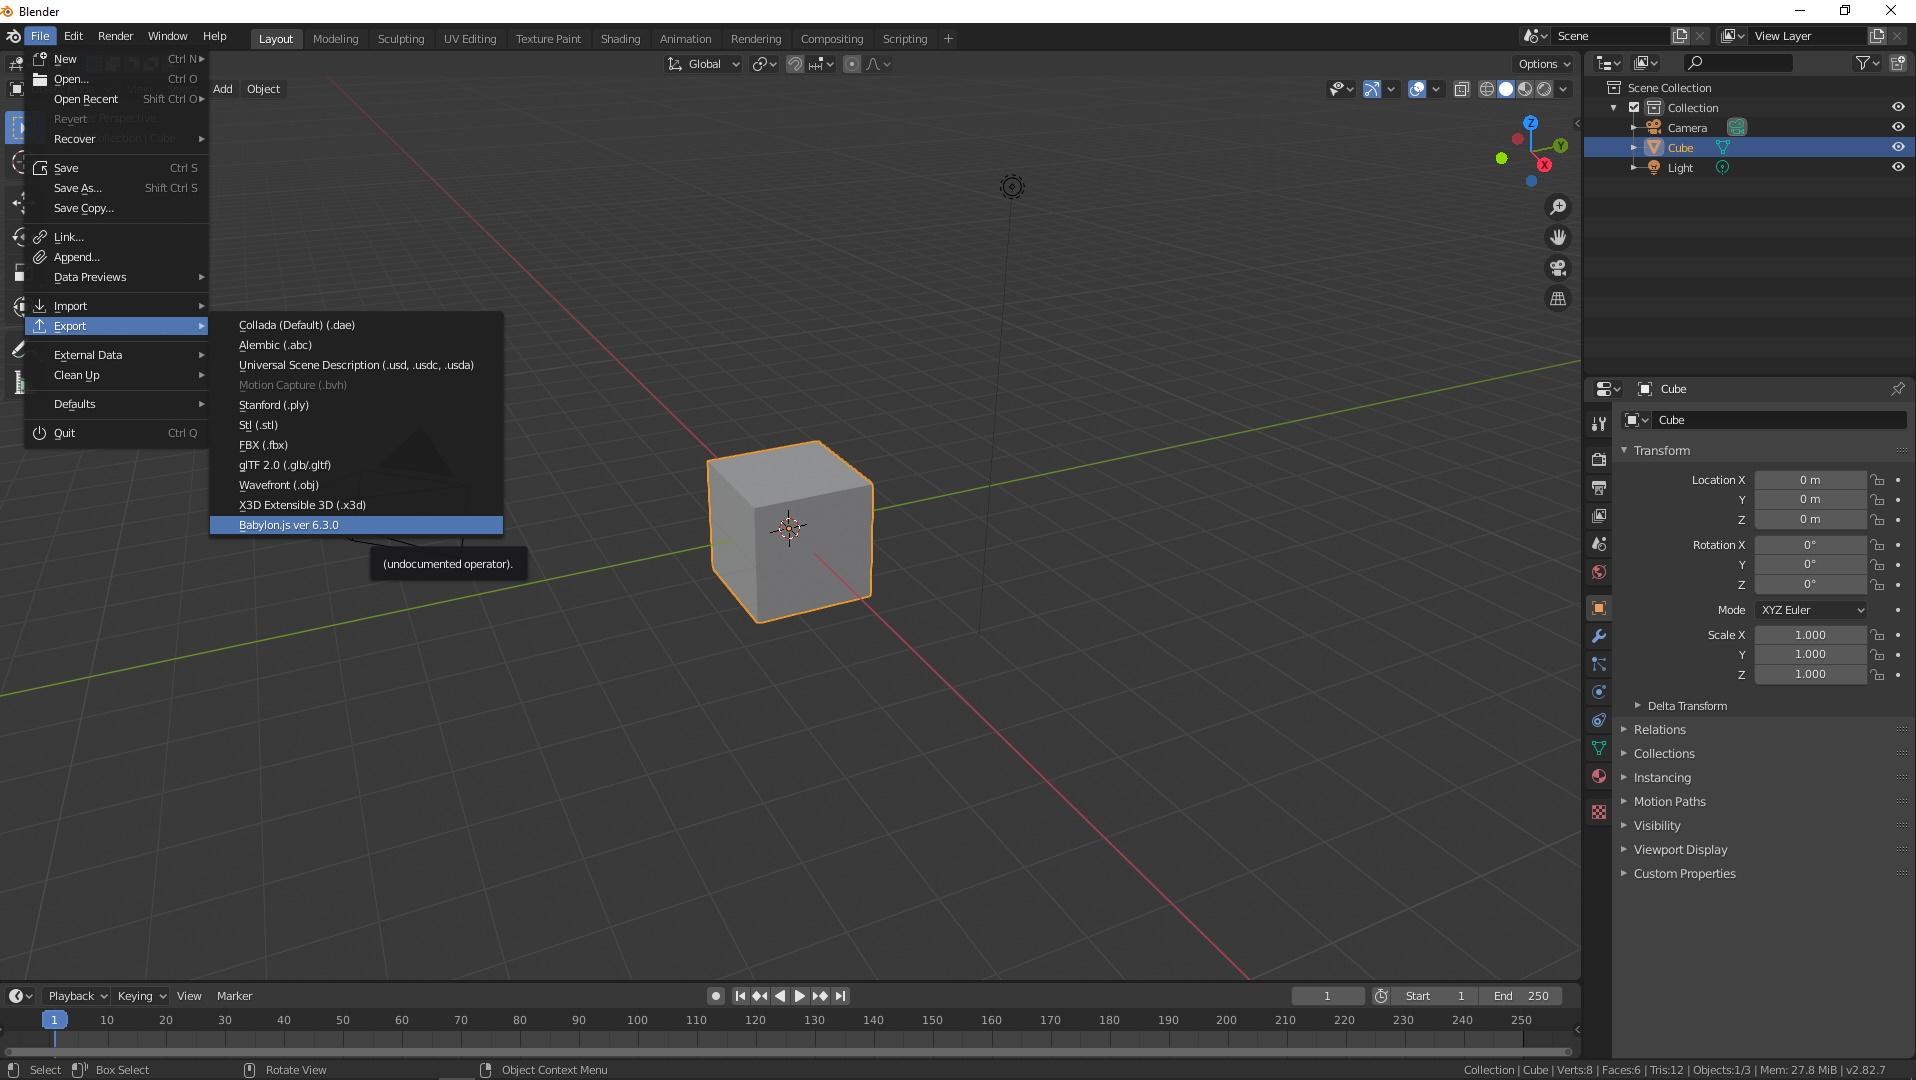Screen dimensions: 1916x1080
Task: Toggle auto keying record button
Action: 715,996
